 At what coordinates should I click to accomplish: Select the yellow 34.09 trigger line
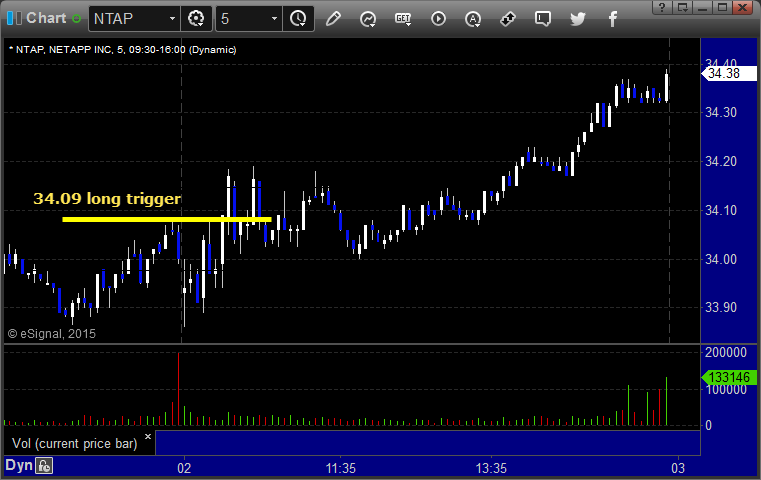(x=166, y=219)
